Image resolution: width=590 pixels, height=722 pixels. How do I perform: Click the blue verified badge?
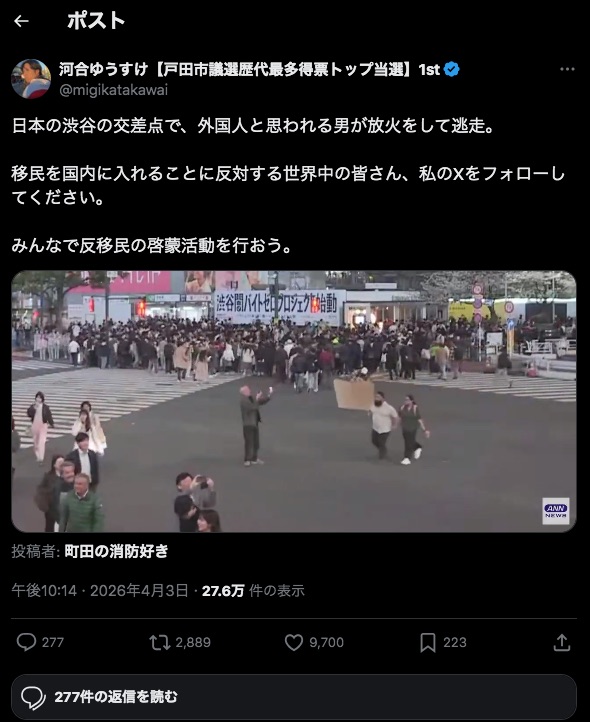(x=451, y=70)
